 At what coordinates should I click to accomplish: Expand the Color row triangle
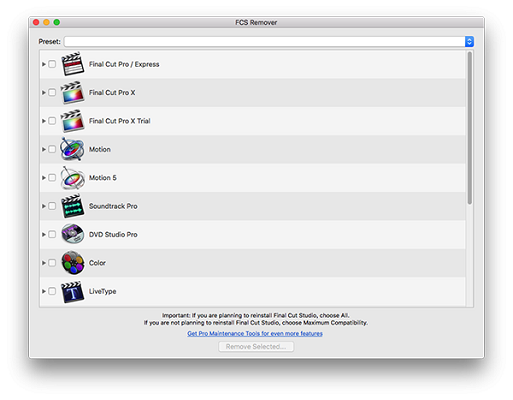[44, 263]
